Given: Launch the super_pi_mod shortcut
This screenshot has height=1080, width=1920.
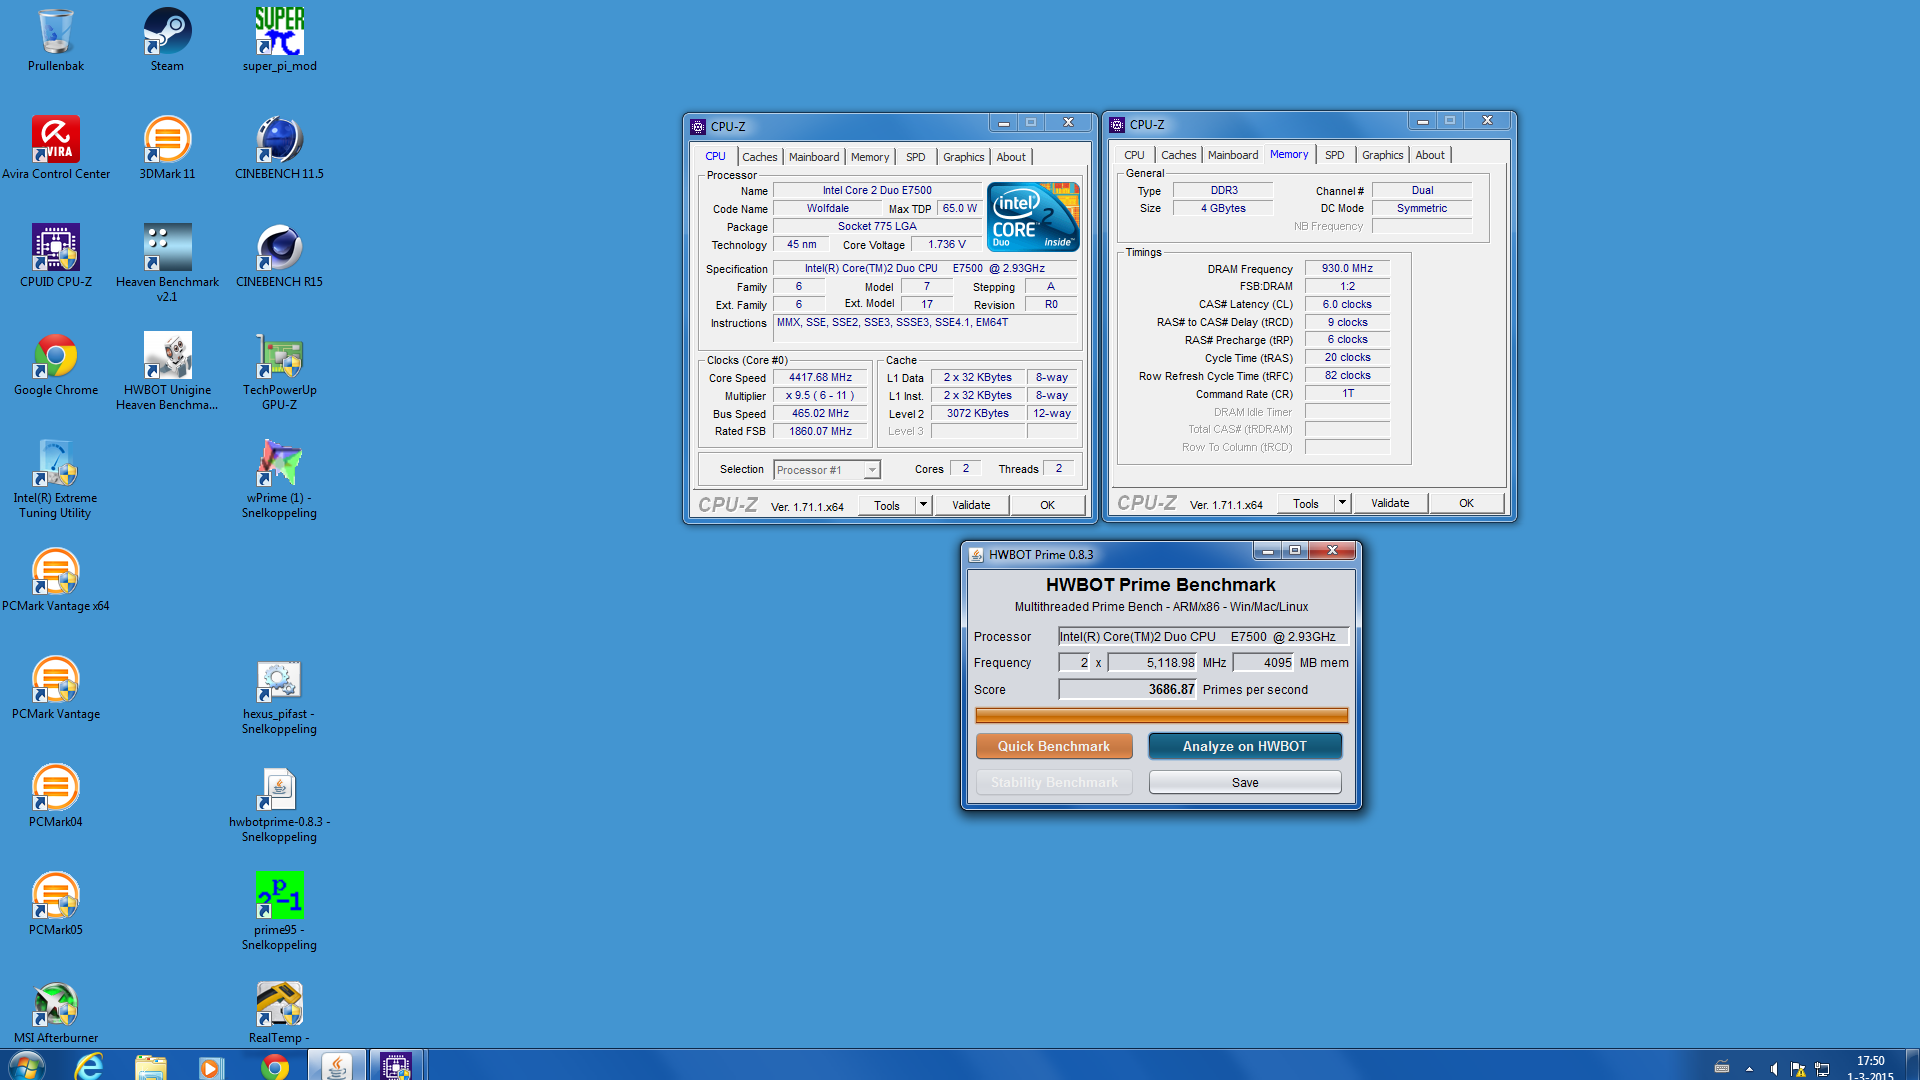Looking at the screenshot, I should tap(279, 40).
